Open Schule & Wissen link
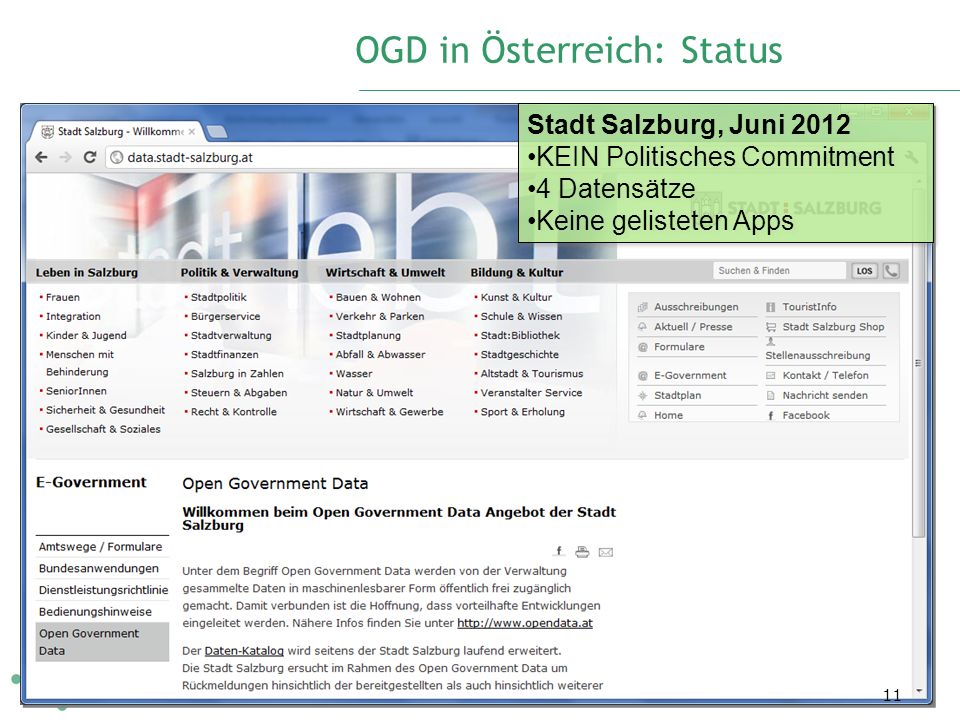960x720 pixels. [x=521, y=317]
